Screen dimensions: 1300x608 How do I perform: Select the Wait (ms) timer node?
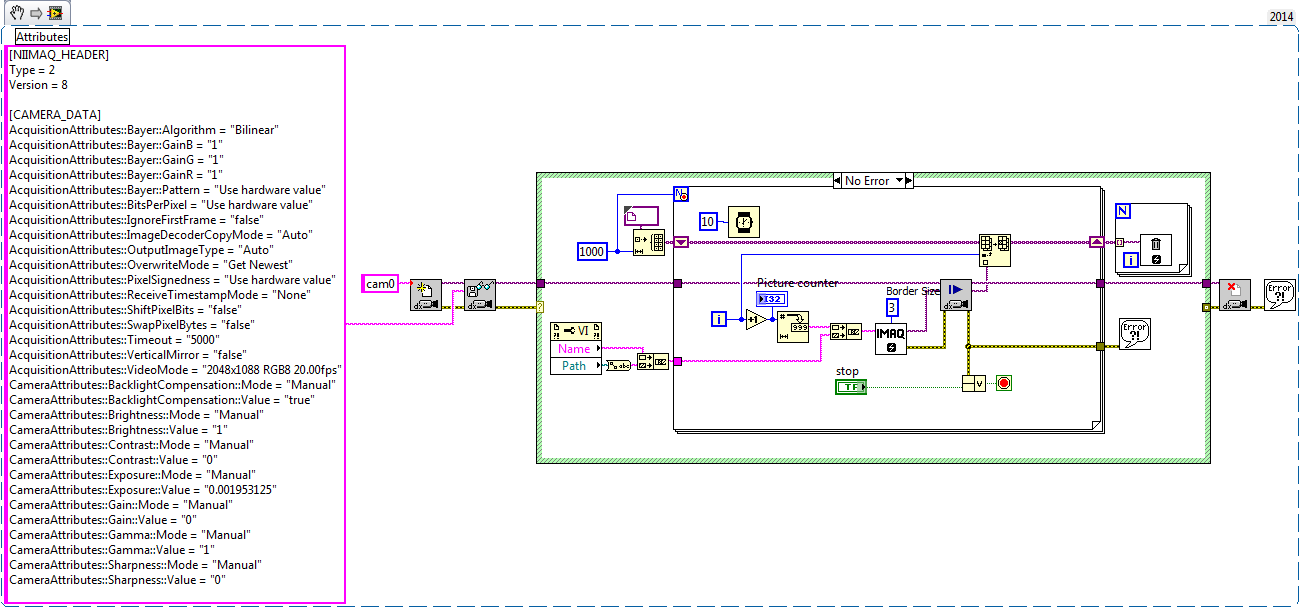(742, 221)
